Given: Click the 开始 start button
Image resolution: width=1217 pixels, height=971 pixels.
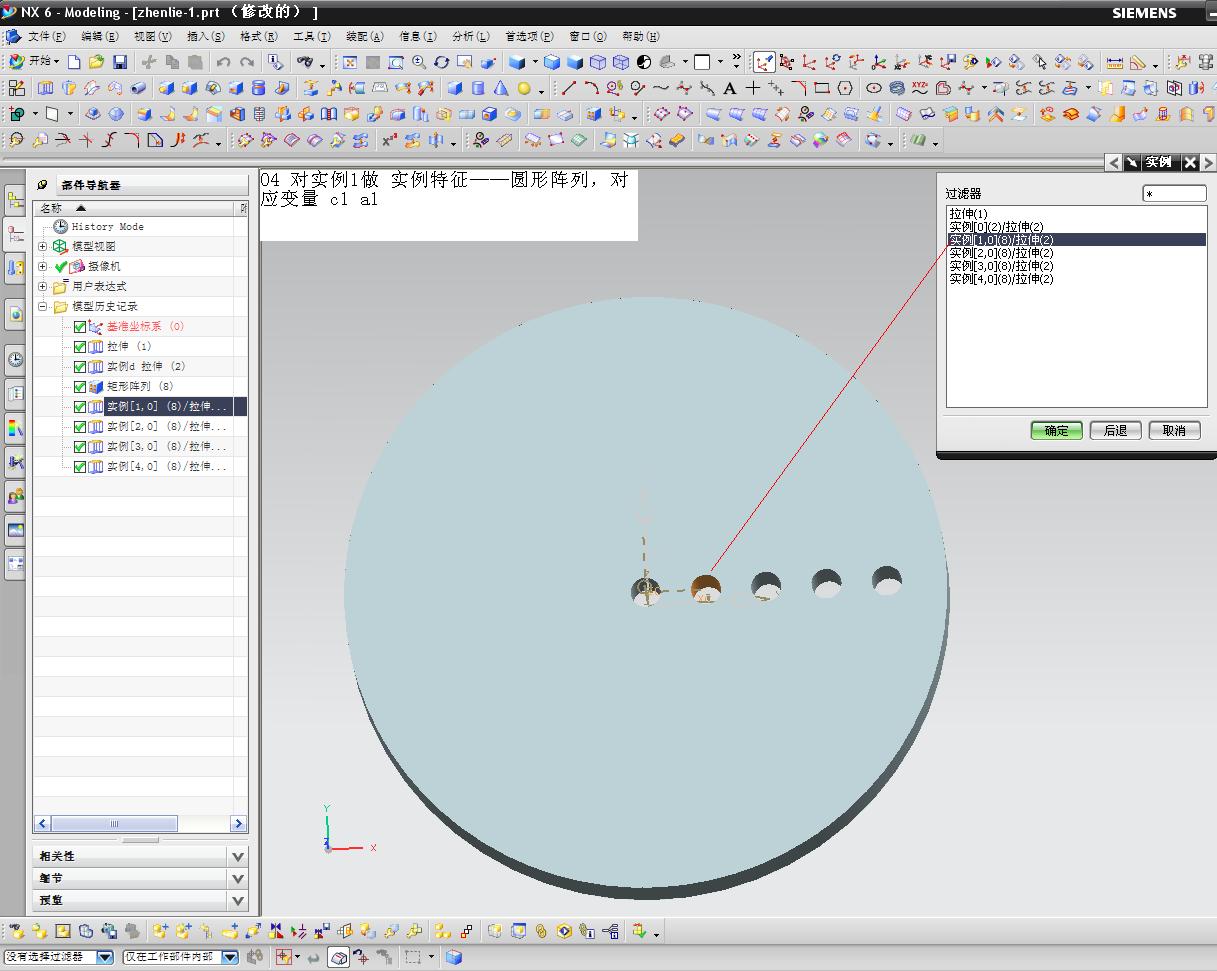Looking at the screenshot, I should (x=33, y=62).
